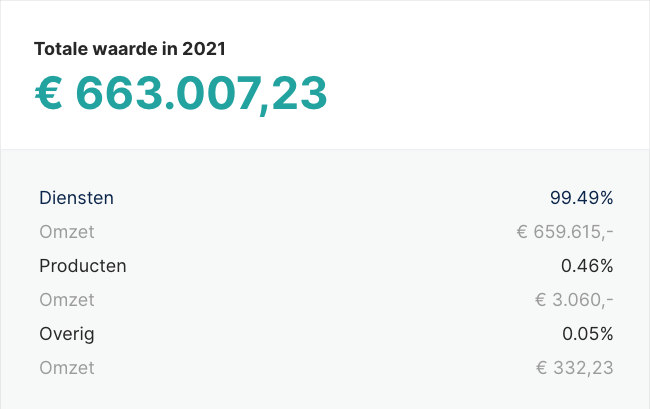
Task: Select the 0.05% Overig percentage
Action: [x=587, y=334]
